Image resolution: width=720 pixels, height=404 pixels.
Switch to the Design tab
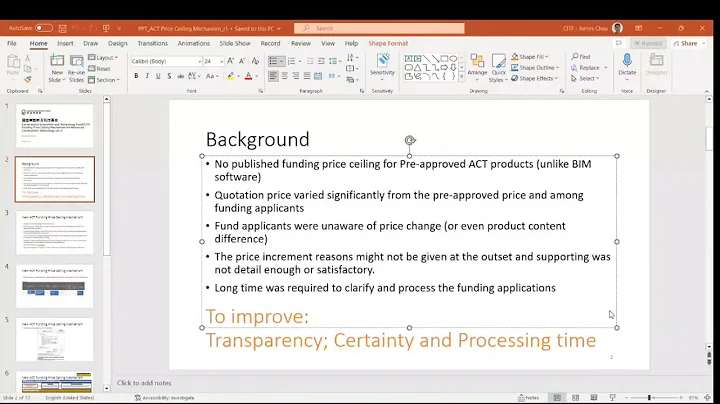118,43
